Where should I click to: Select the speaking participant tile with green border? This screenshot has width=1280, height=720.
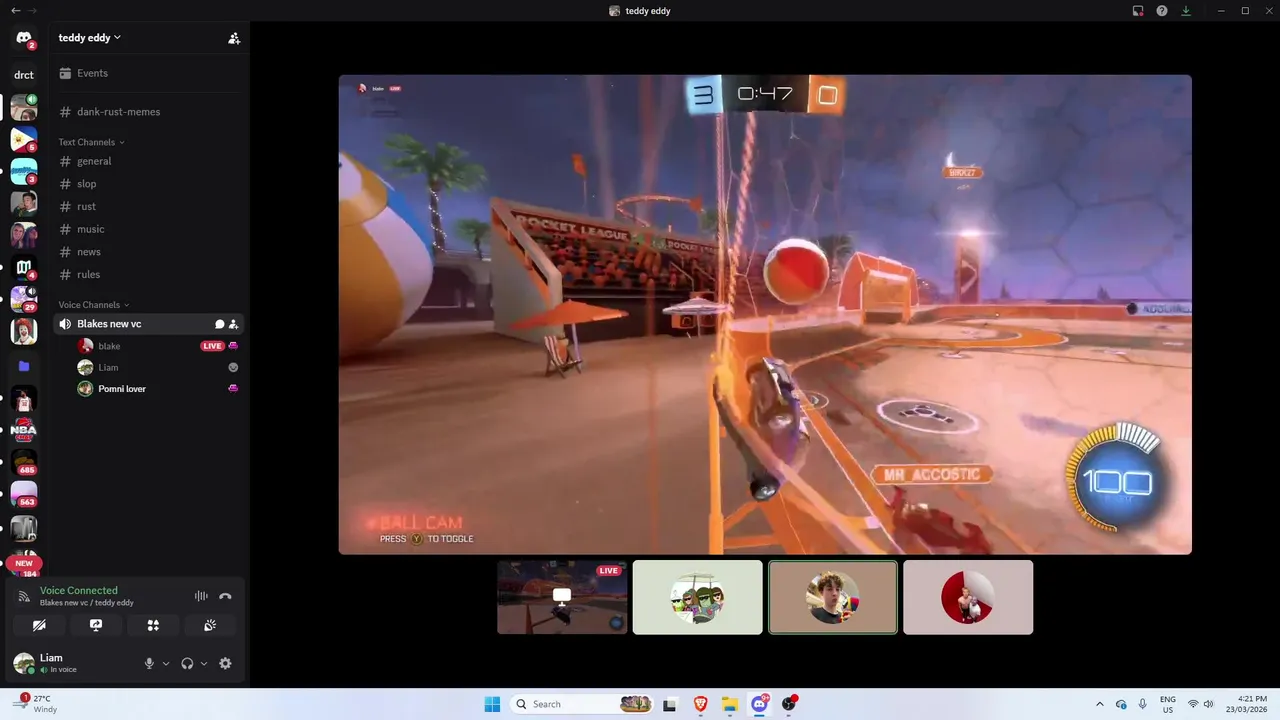click(833, 597)
